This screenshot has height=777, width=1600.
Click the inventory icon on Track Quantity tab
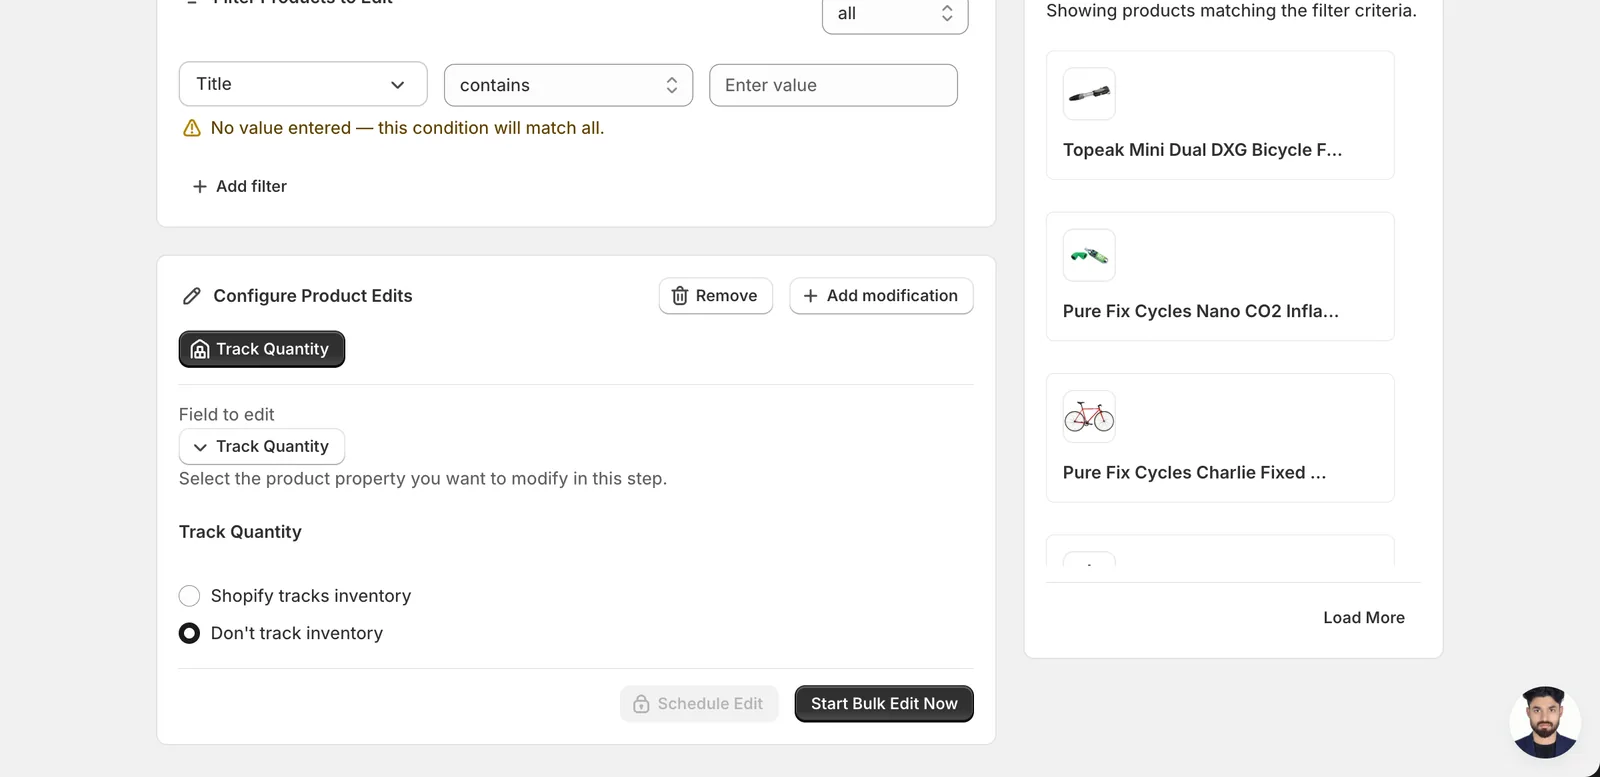[x=200, y=349]
